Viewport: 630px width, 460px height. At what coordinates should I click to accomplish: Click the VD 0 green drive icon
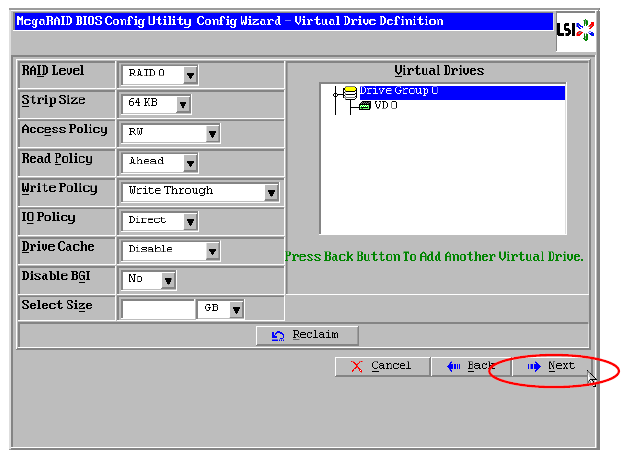pos(365,106)
